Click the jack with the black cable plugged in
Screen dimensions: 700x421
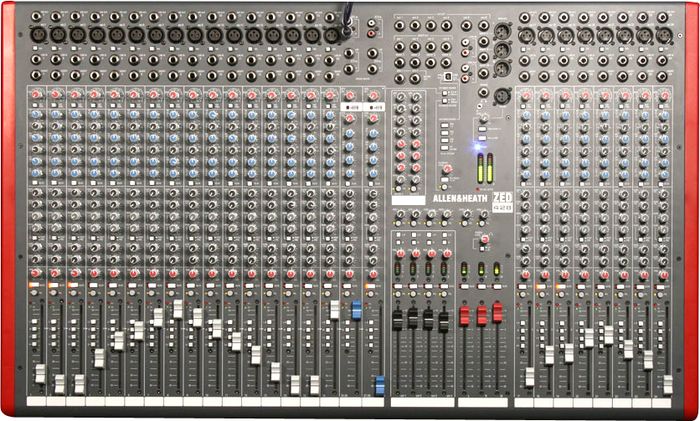[345, 30]
